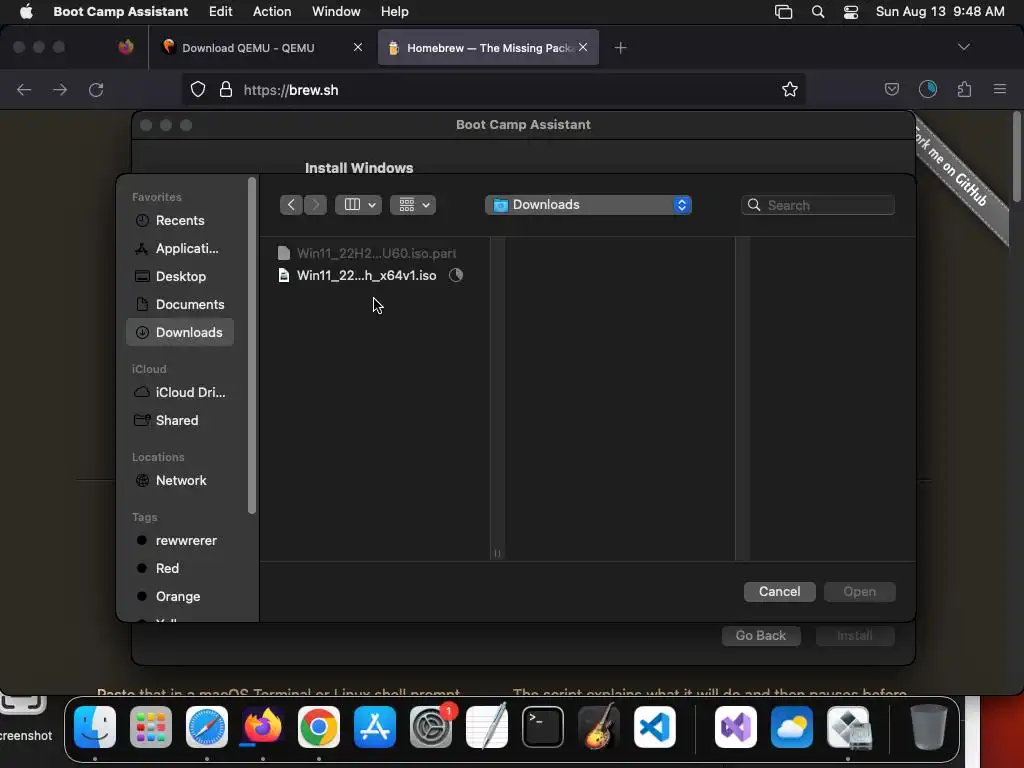
Task: Click the file dialog sidebar scrollbar
Action: click(252, 346)
